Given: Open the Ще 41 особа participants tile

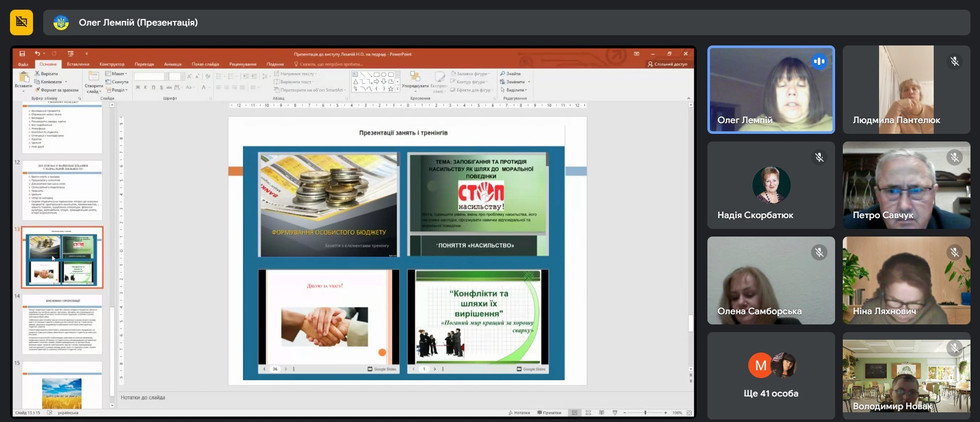Looking at the screenshot, I should [771, 375].
